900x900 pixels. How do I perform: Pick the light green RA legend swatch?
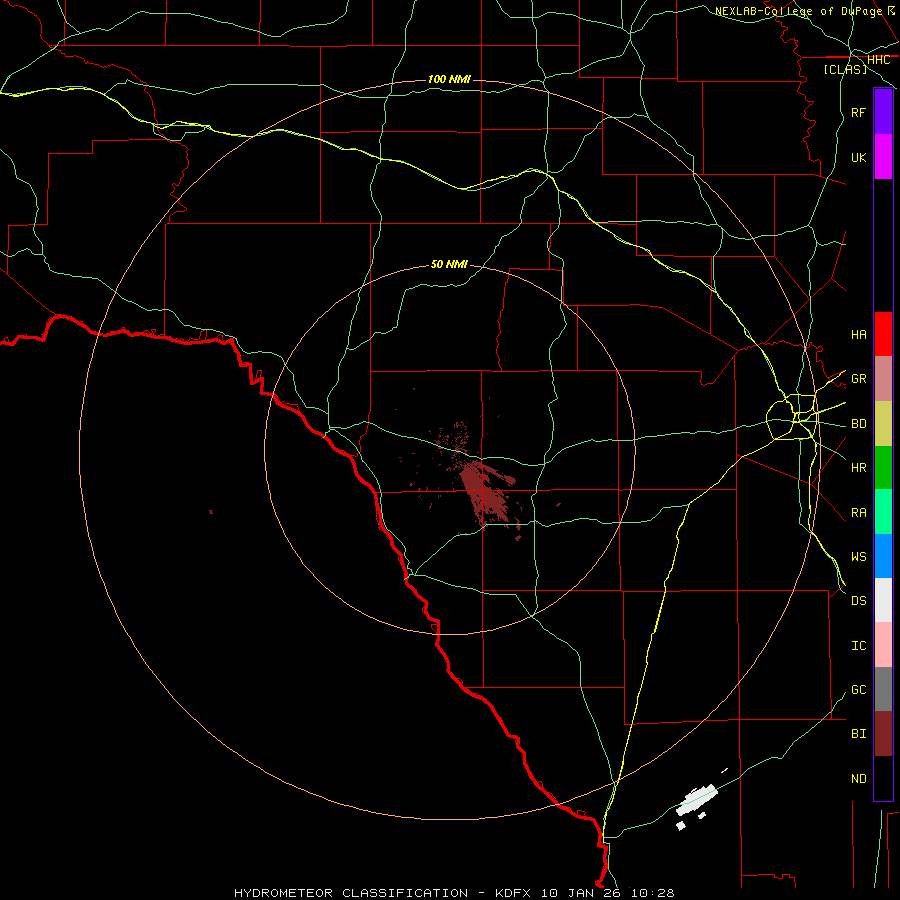(x=883, y=512)
